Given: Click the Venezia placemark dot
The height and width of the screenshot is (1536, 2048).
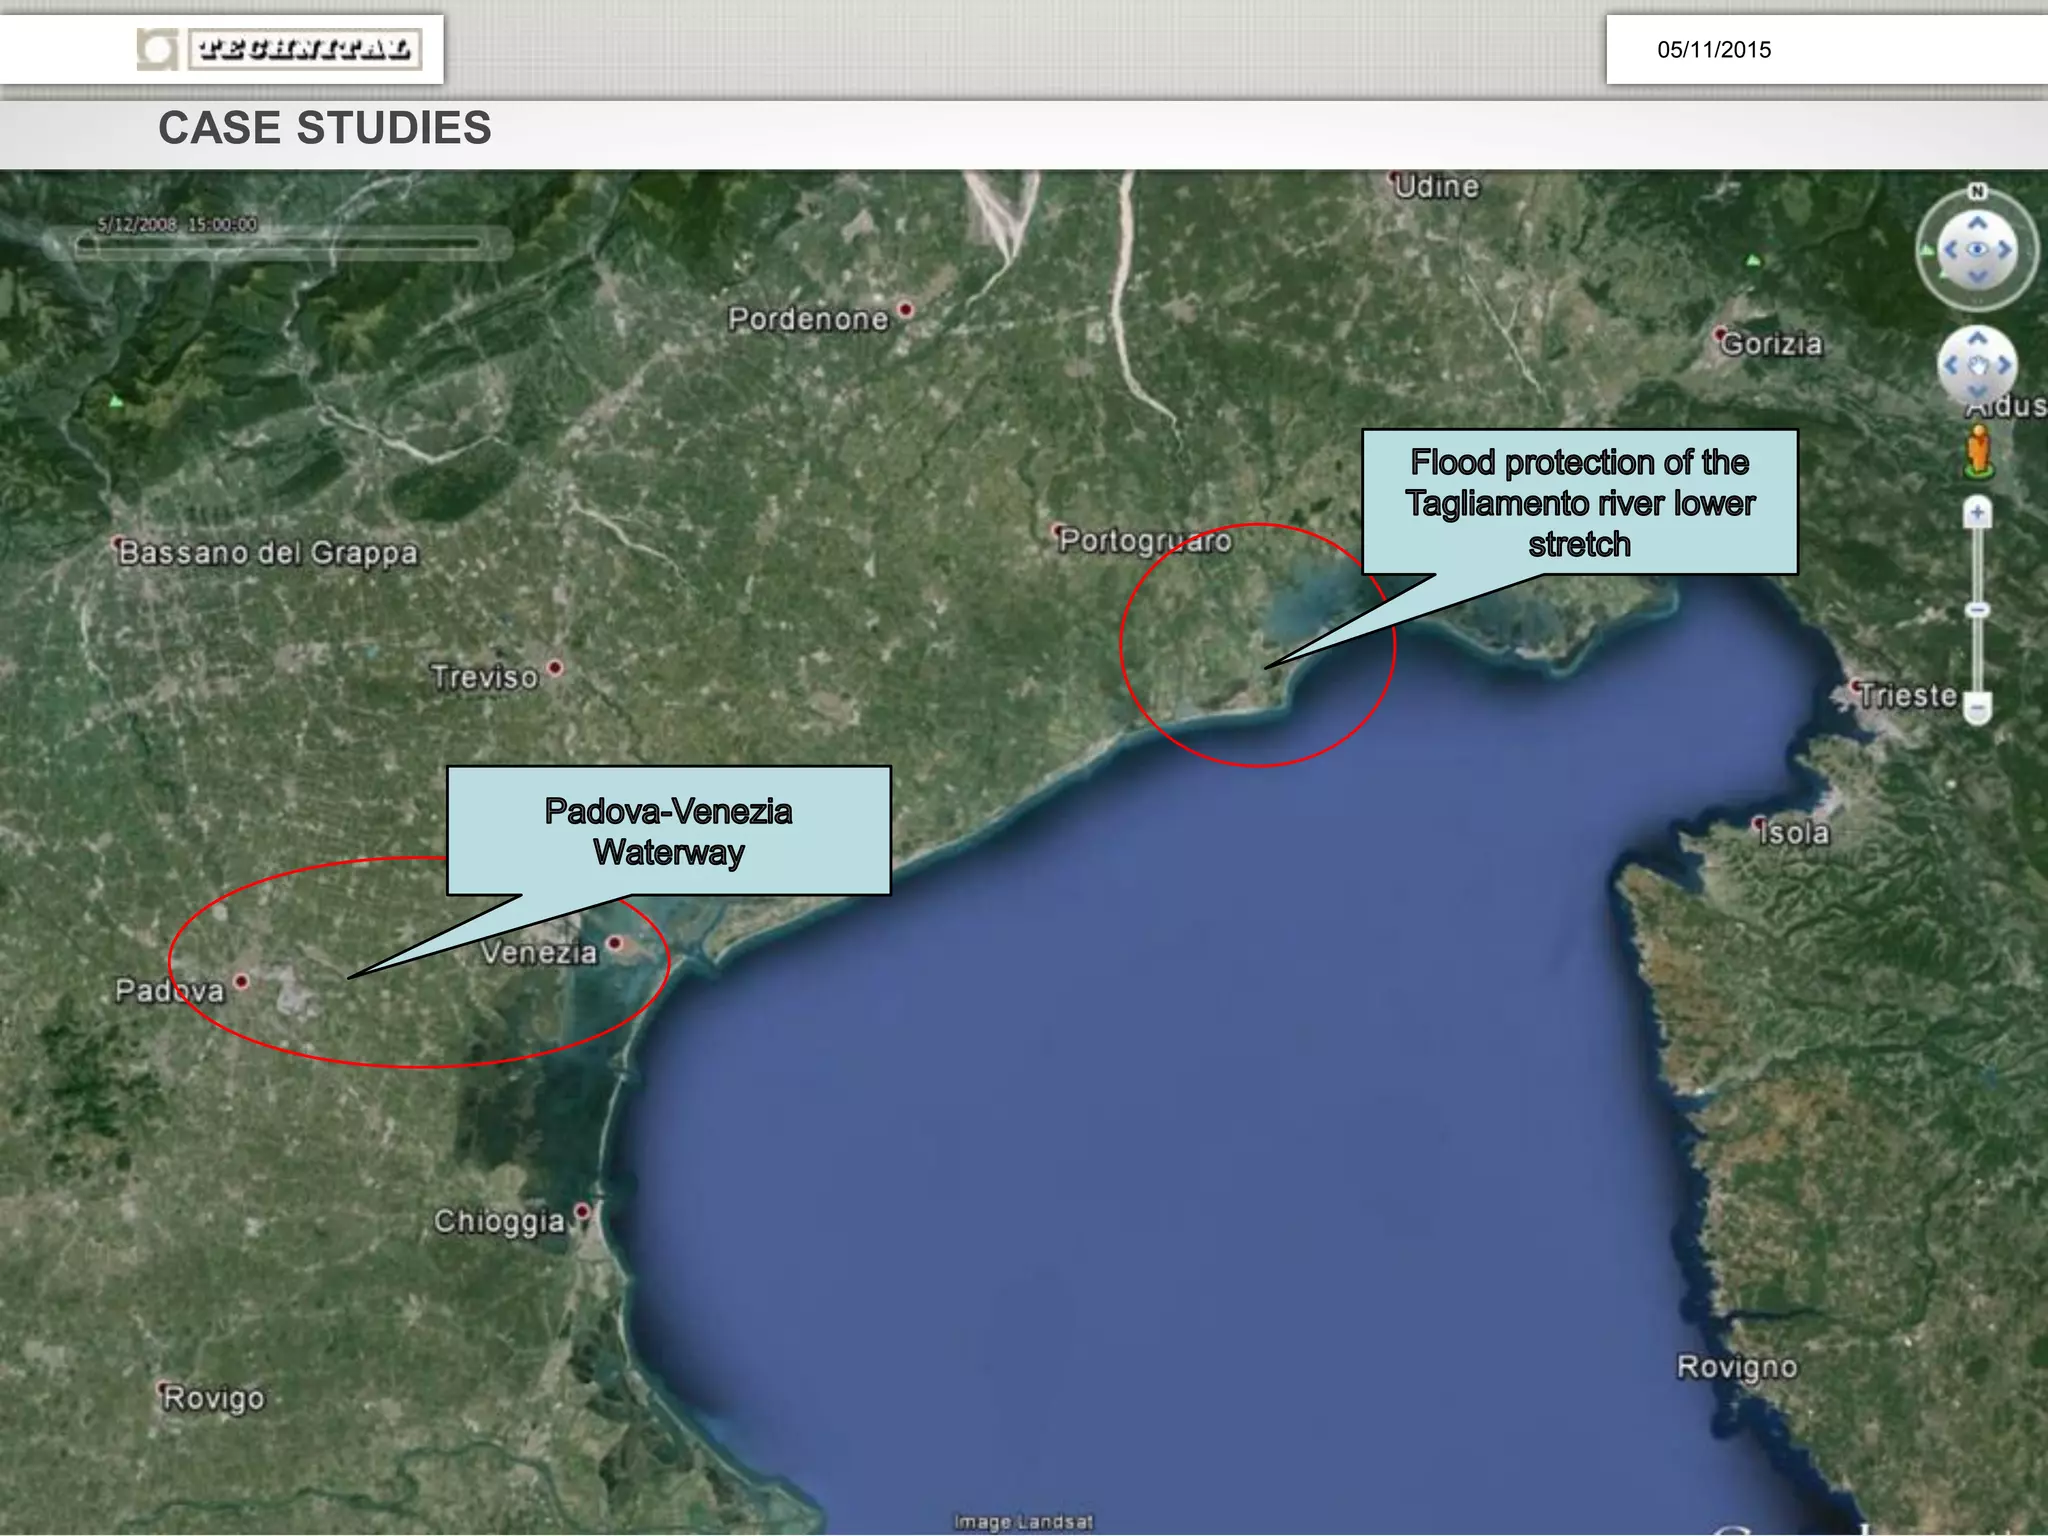Looking at the screenshot, I should 616,942.
